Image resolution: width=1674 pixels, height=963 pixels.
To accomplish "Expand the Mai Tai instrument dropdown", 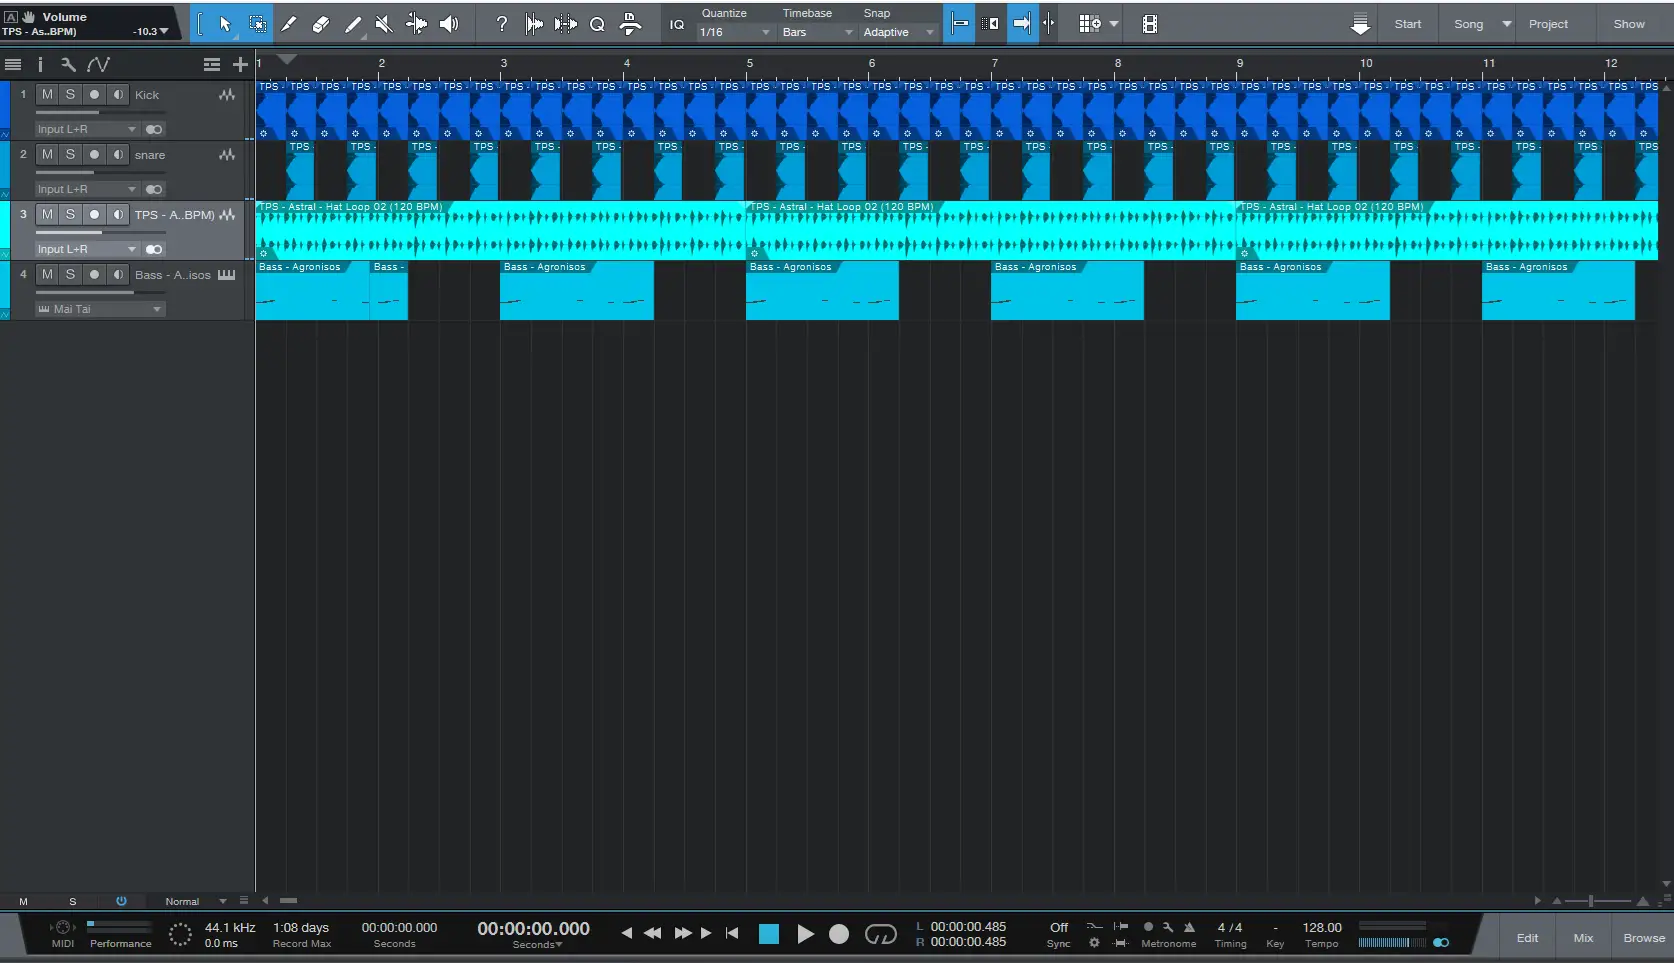I will pos(99,309).
